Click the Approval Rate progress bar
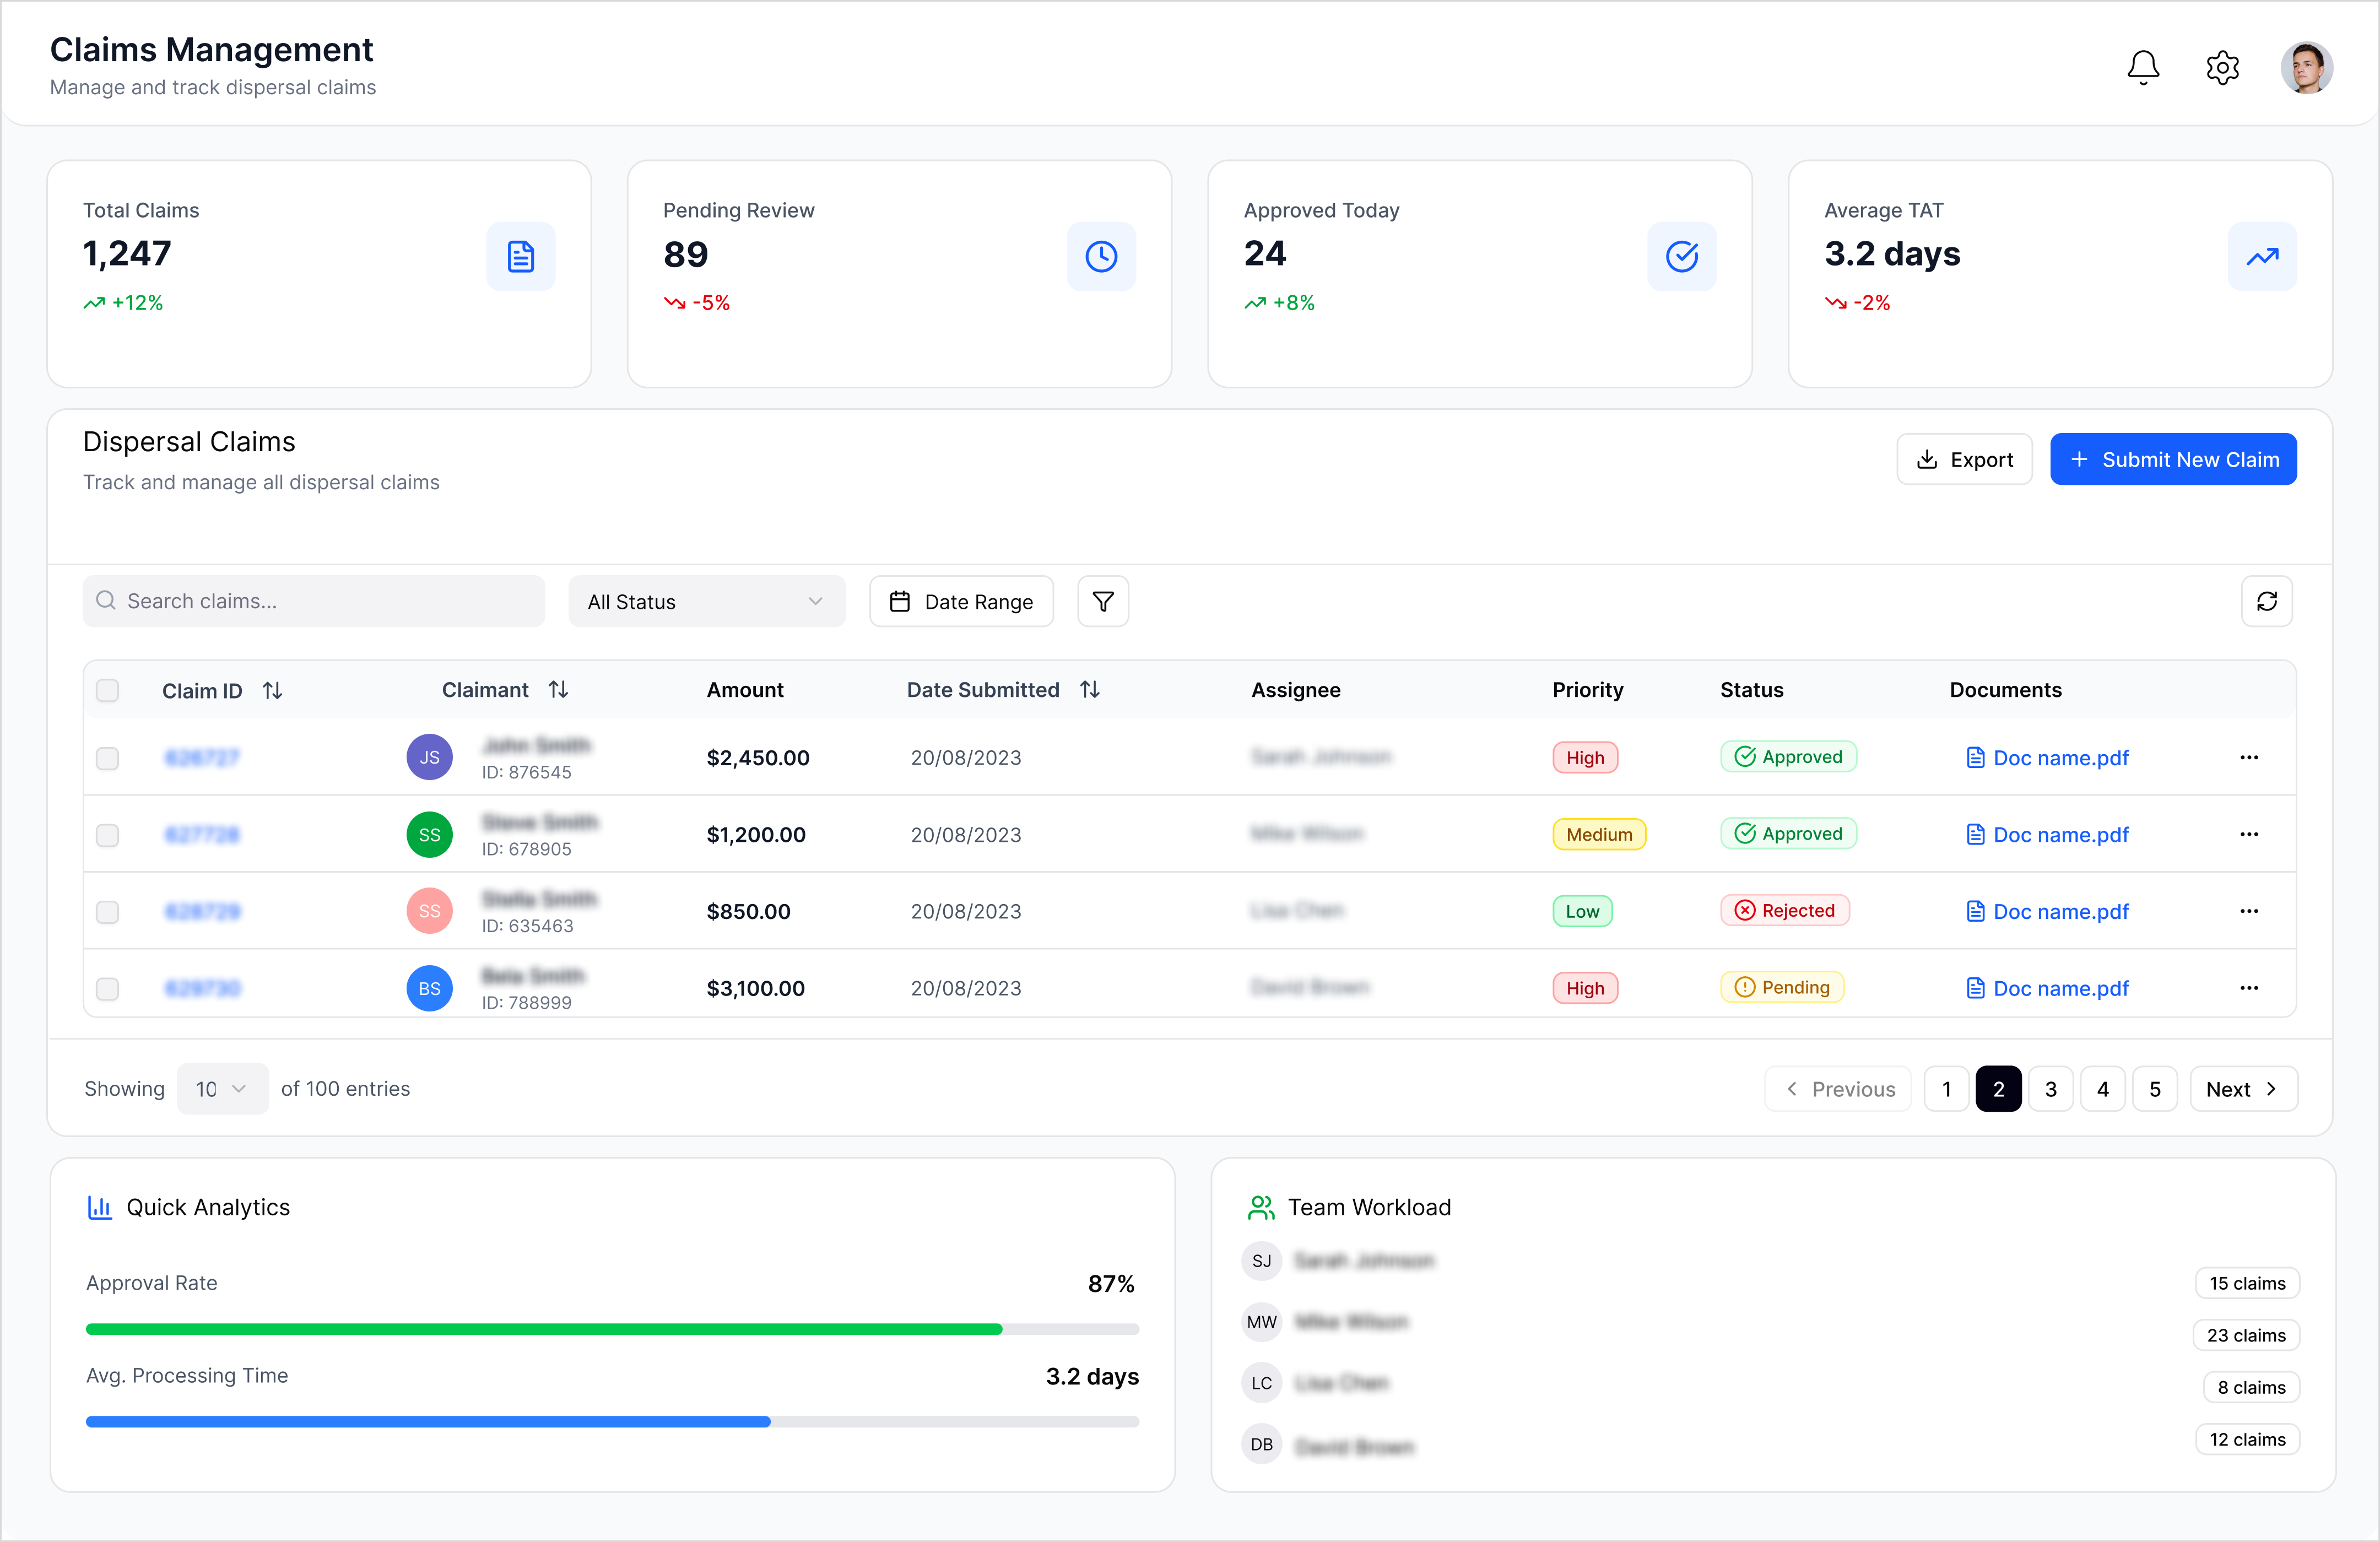Viewport: 2380px width, 1542px height. pos(612,1329)
